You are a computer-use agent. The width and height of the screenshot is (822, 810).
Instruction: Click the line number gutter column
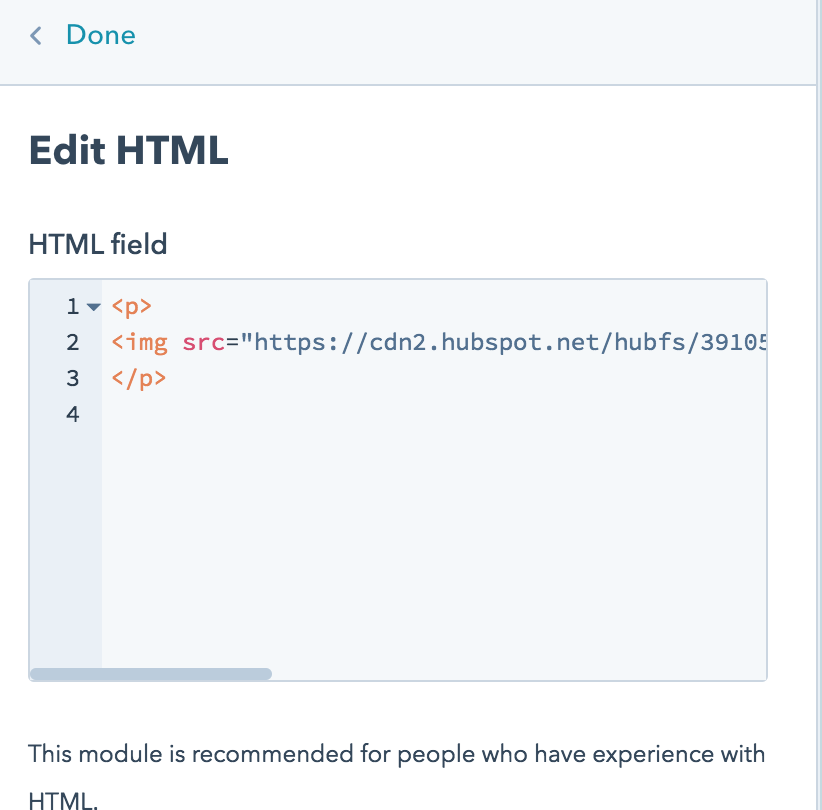coord(66,480)
